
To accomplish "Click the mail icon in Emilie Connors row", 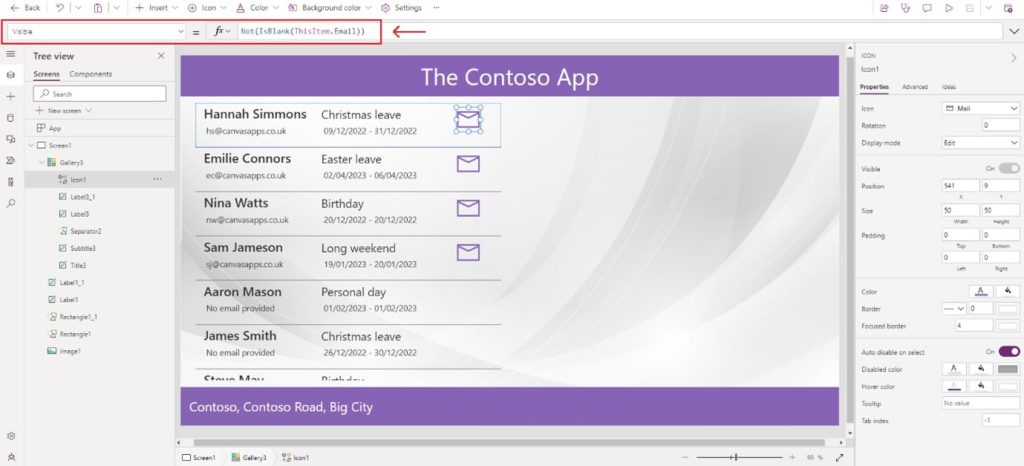I will pos(468,164).
